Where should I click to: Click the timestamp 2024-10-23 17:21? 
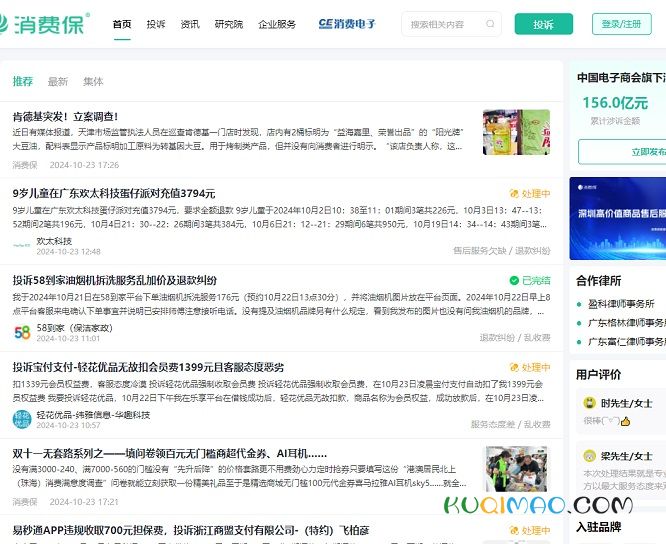84,502
